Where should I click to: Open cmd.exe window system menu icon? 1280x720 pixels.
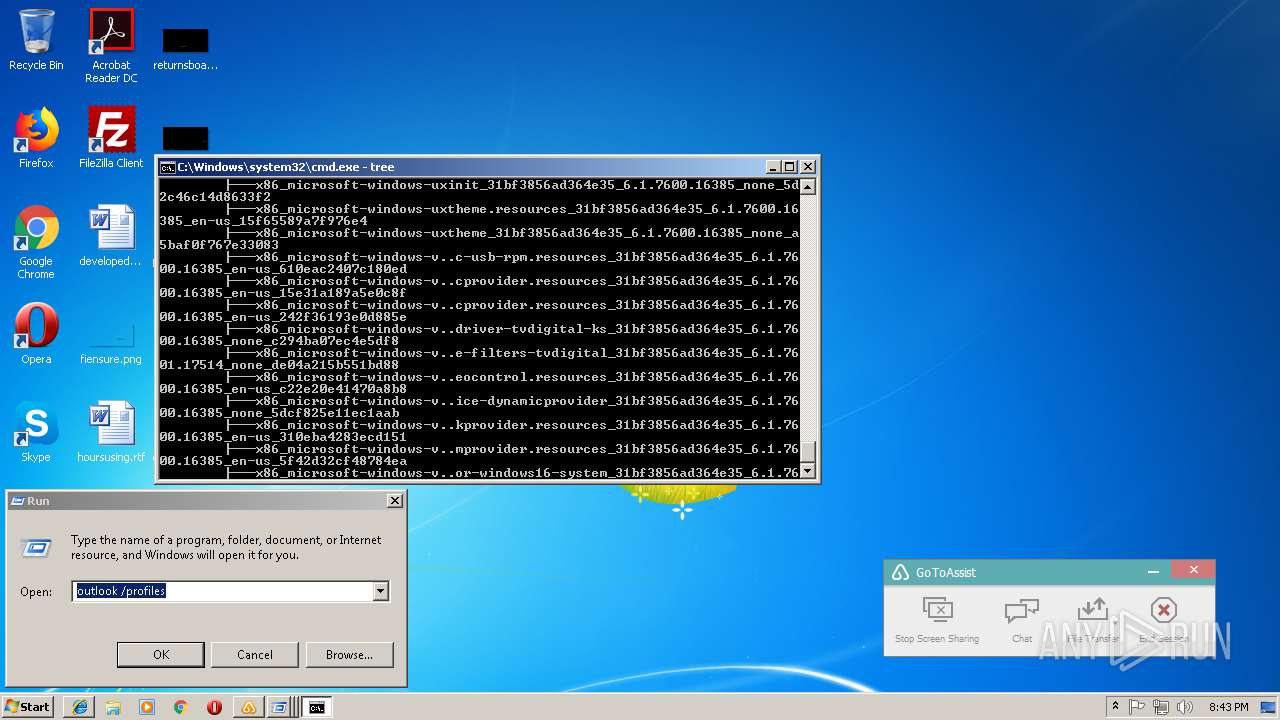coord(168,167)
